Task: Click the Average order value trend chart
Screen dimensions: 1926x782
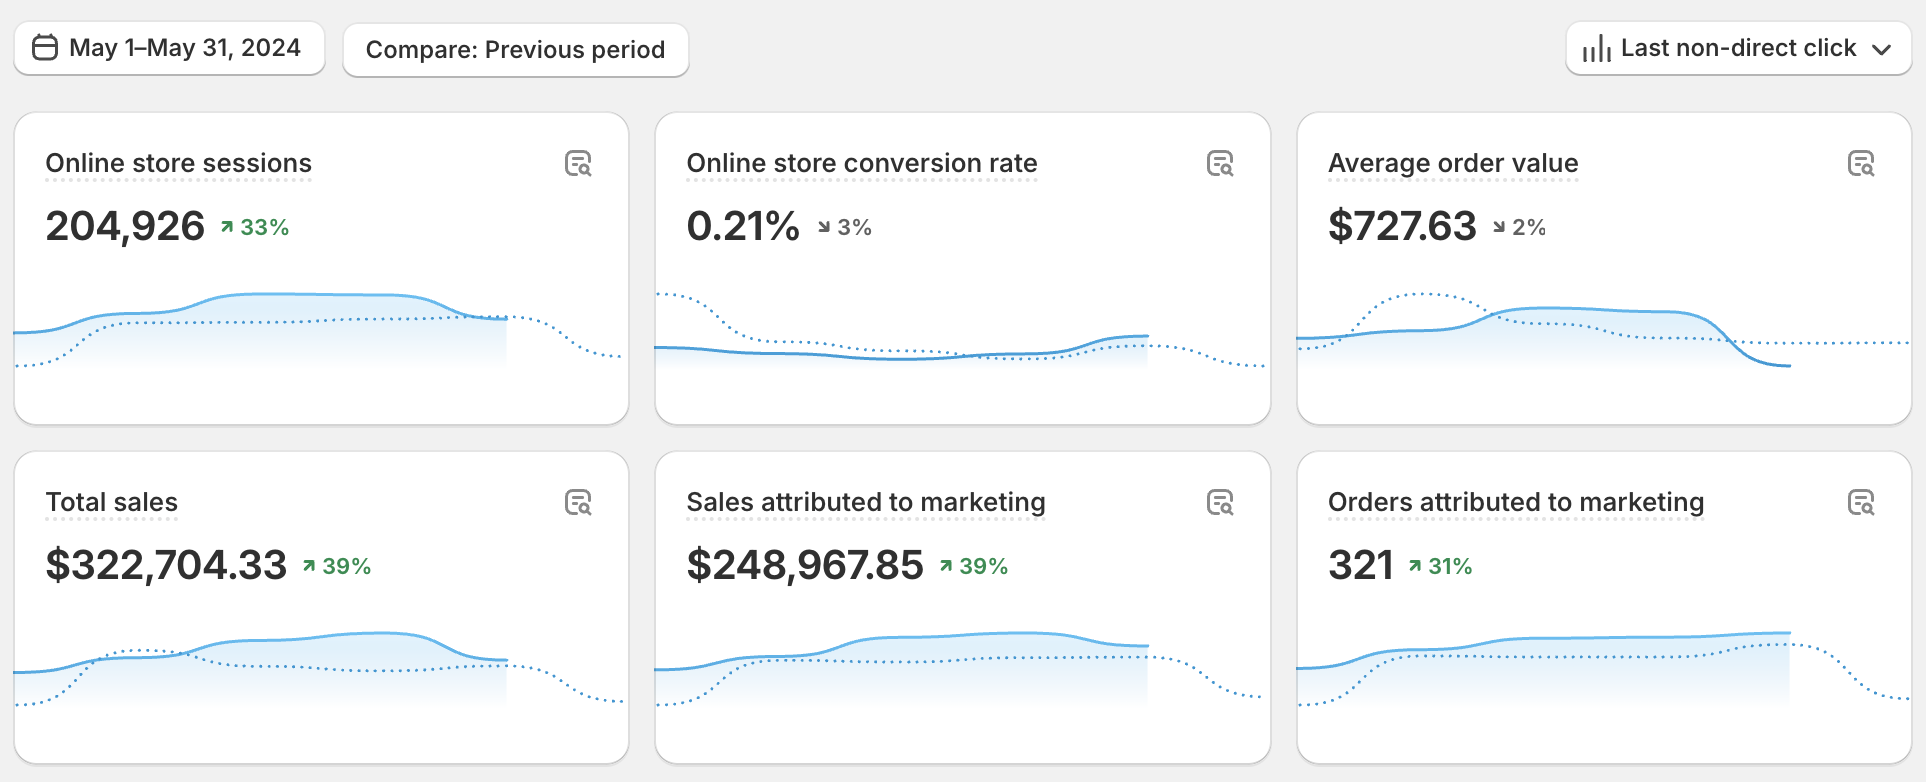Action: tap(1602, 330)
